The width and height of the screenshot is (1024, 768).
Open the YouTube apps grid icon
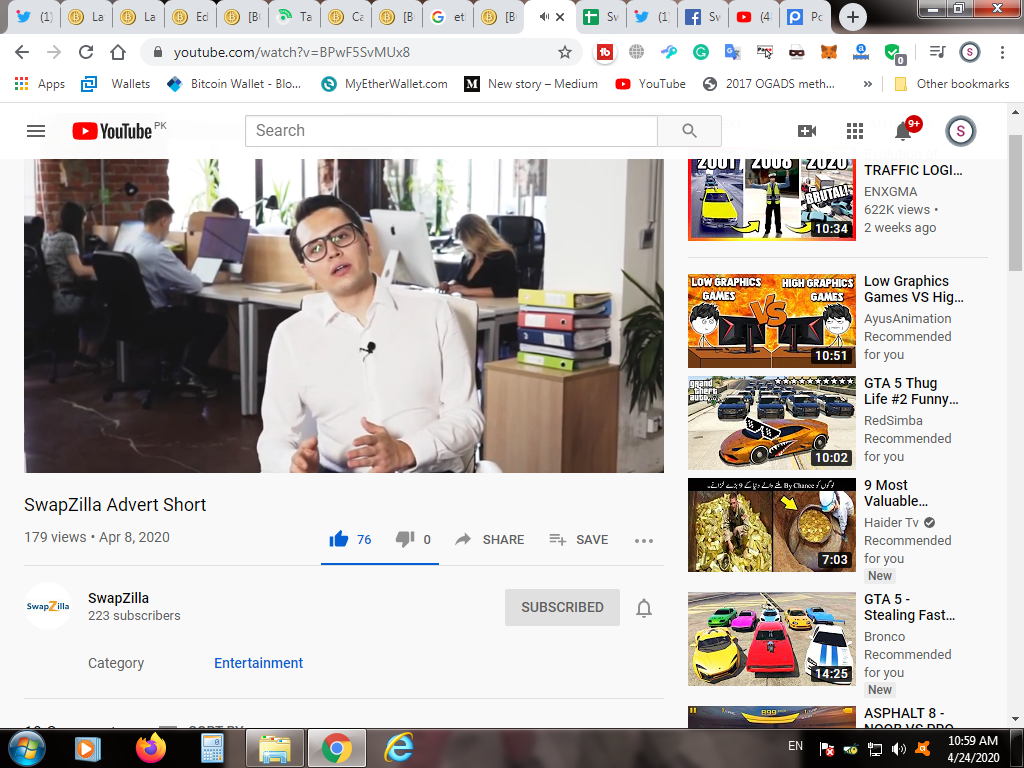[x=855, y=131]
